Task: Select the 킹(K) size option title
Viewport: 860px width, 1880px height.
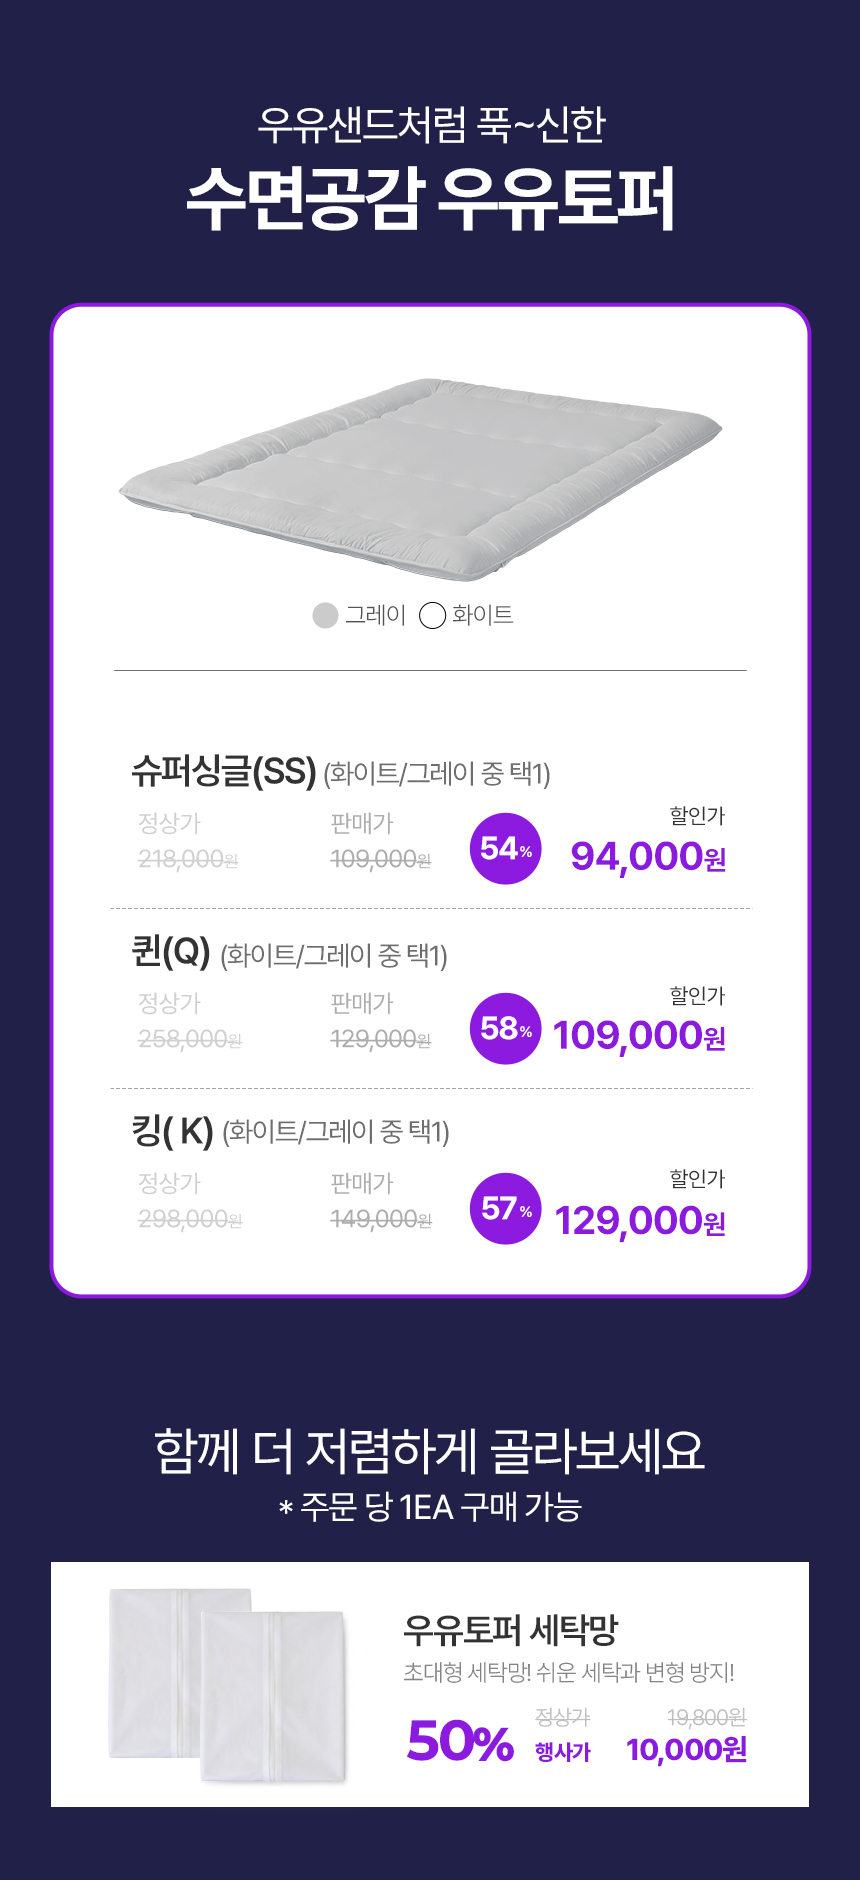Action: pyautogui.click(x=173, y=1131)
